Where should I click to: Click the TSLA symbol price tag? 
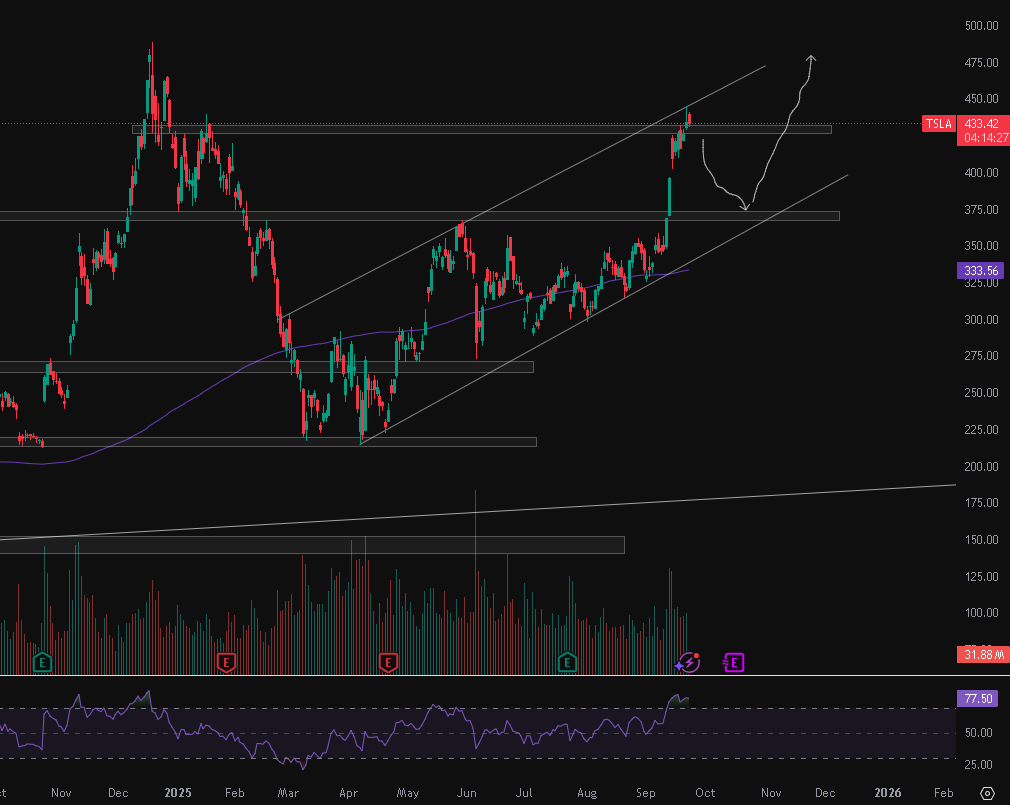[939, 124]
